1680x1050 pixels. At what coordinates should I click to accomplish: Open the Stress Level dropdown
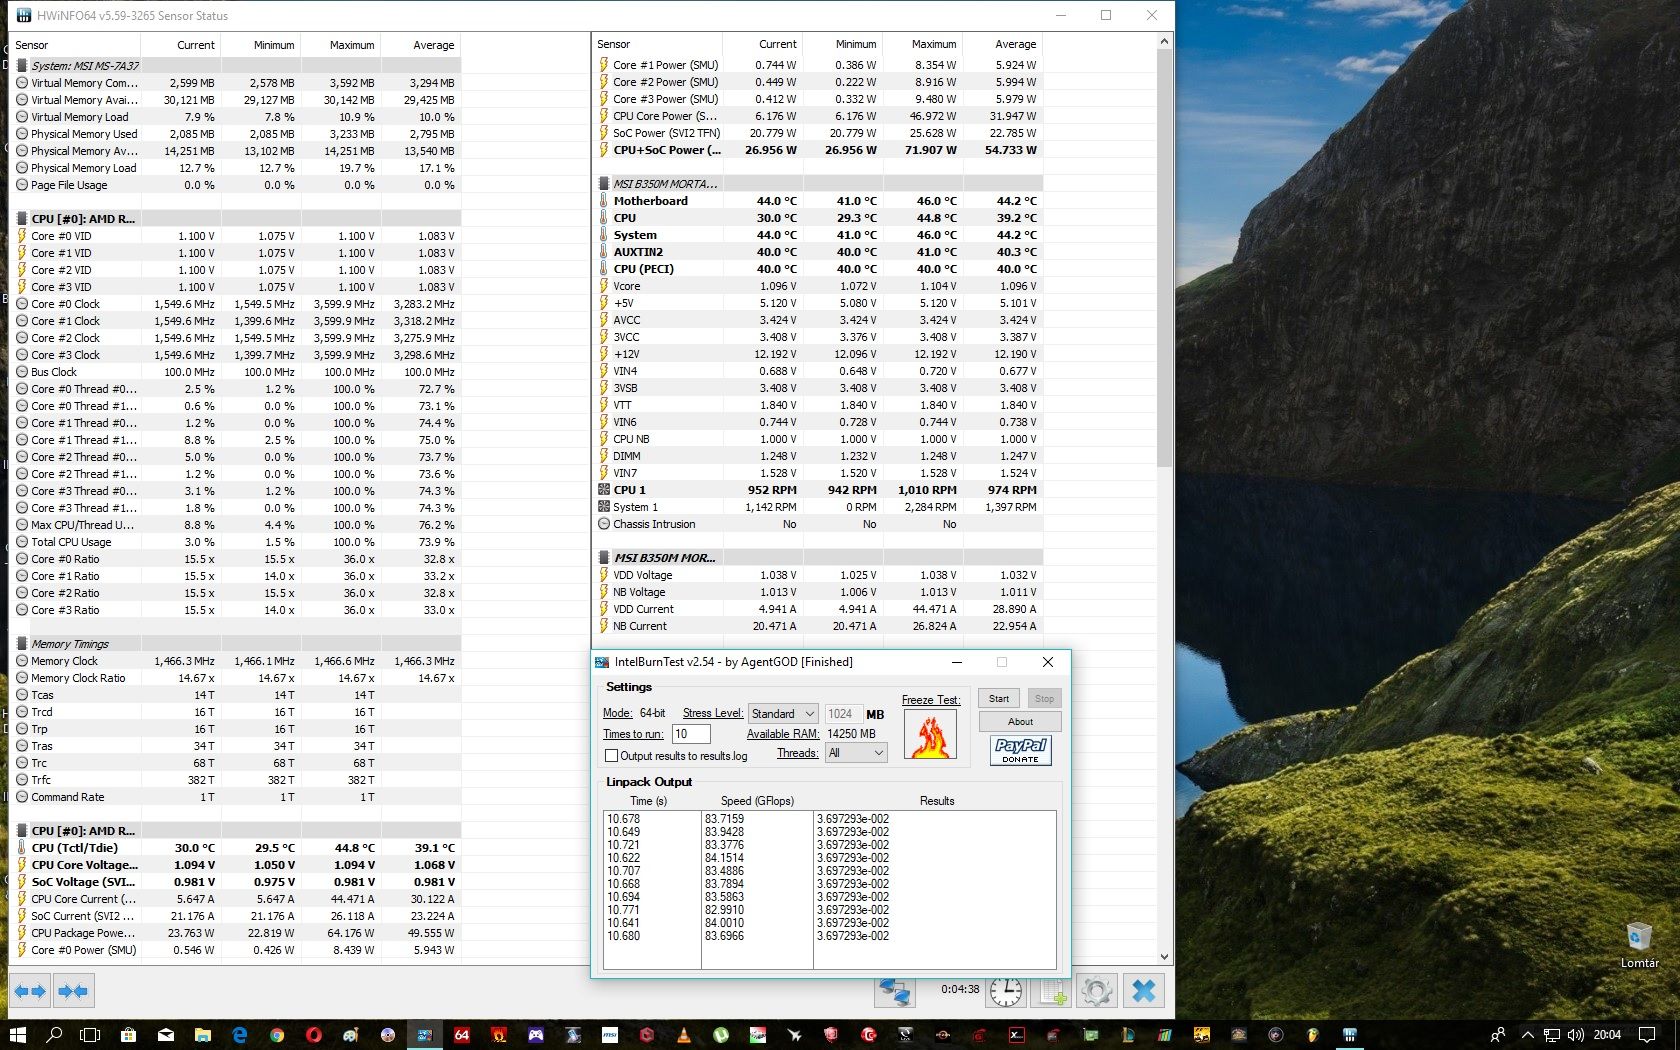coord(783,714)
